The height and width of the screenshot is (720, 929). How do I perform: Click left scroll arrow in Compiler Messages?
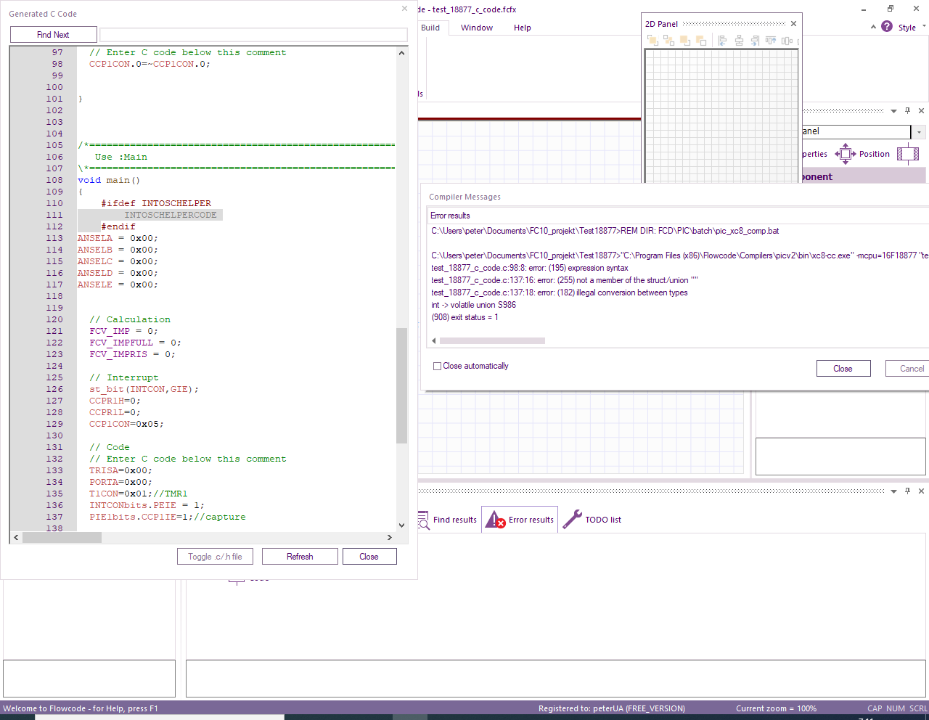coord(434,341)
